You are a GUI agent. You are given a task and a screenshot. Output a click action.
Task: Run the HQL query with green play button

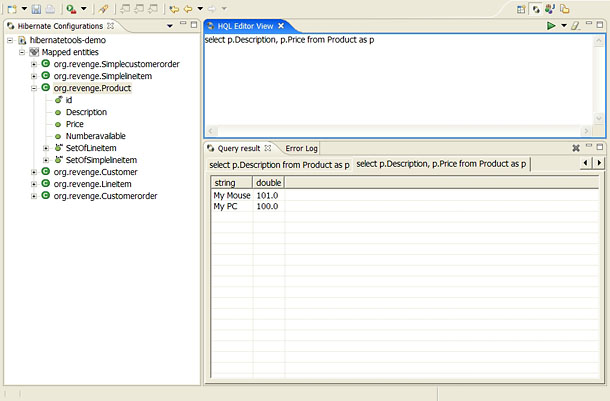(x=551, y=25)
